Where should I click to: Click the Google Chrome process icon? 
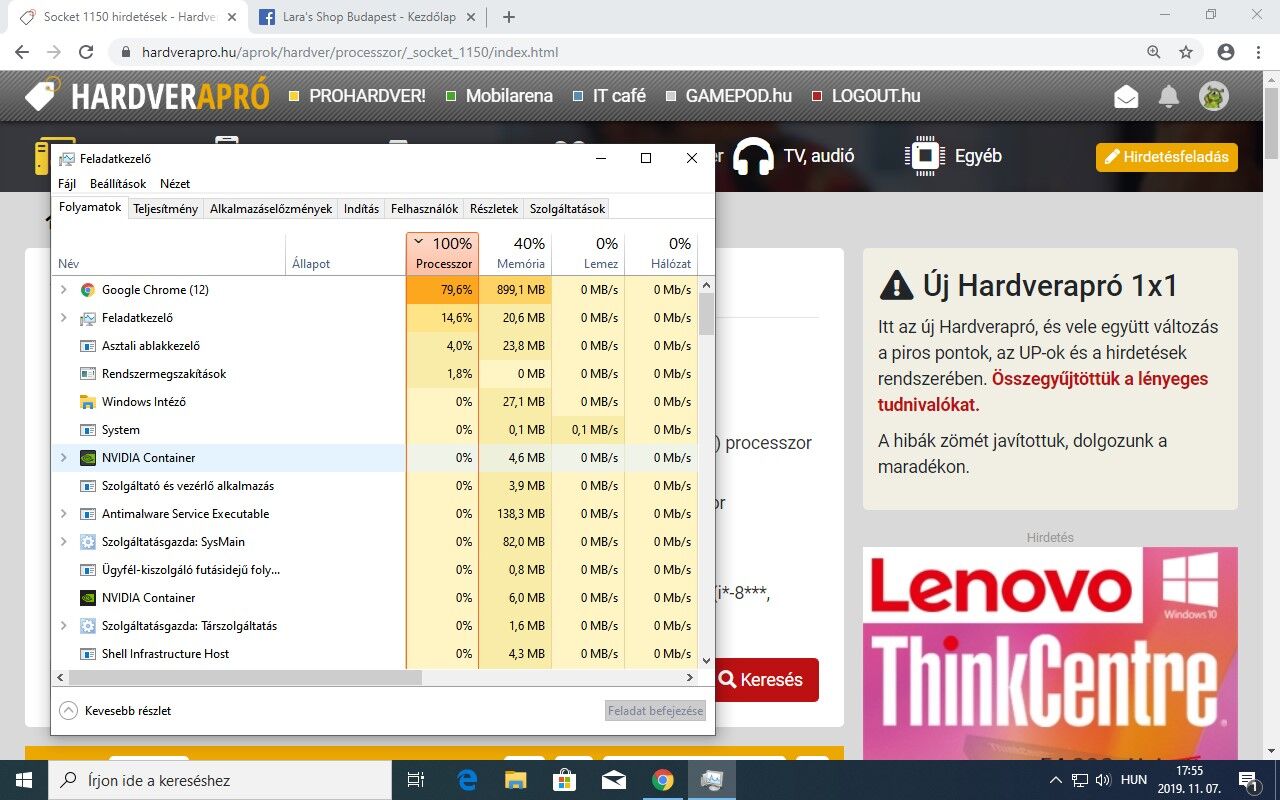(88, 290)
